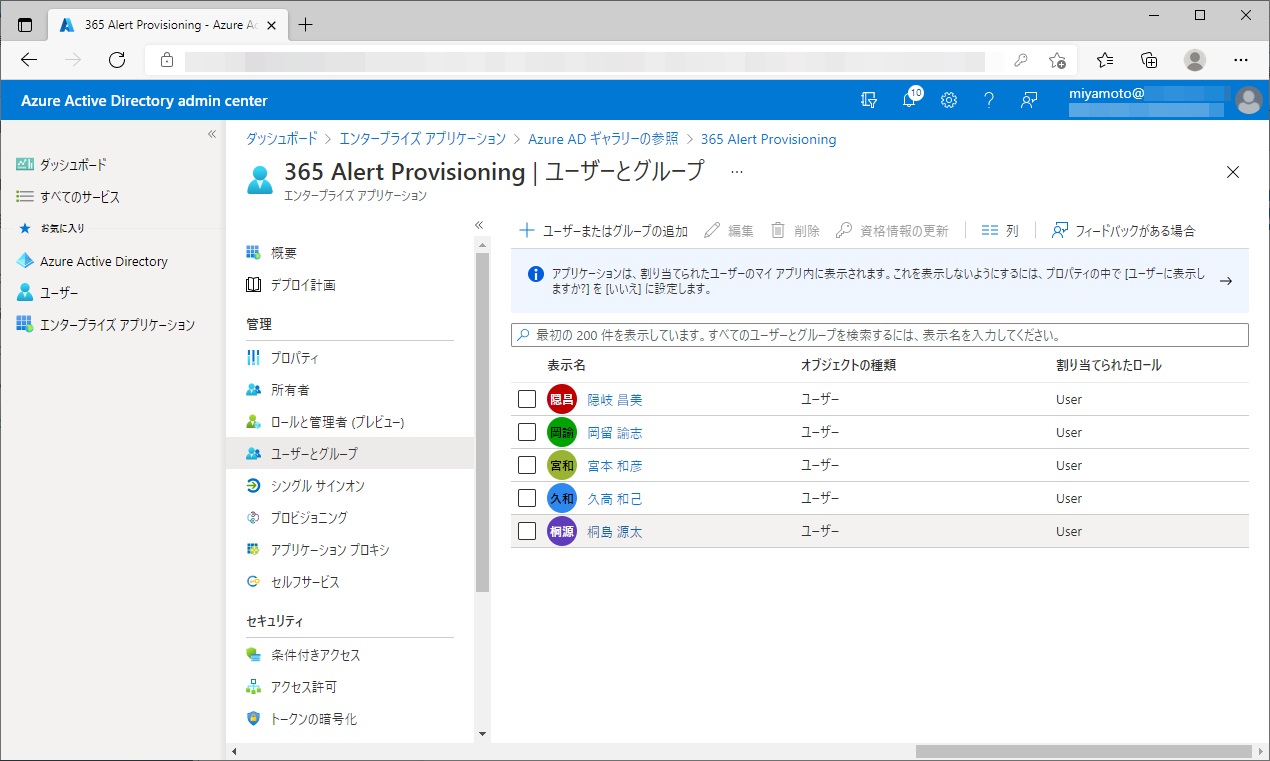
Task: Select the checkbox for 宮本 和彦
Action: point(527,466)
